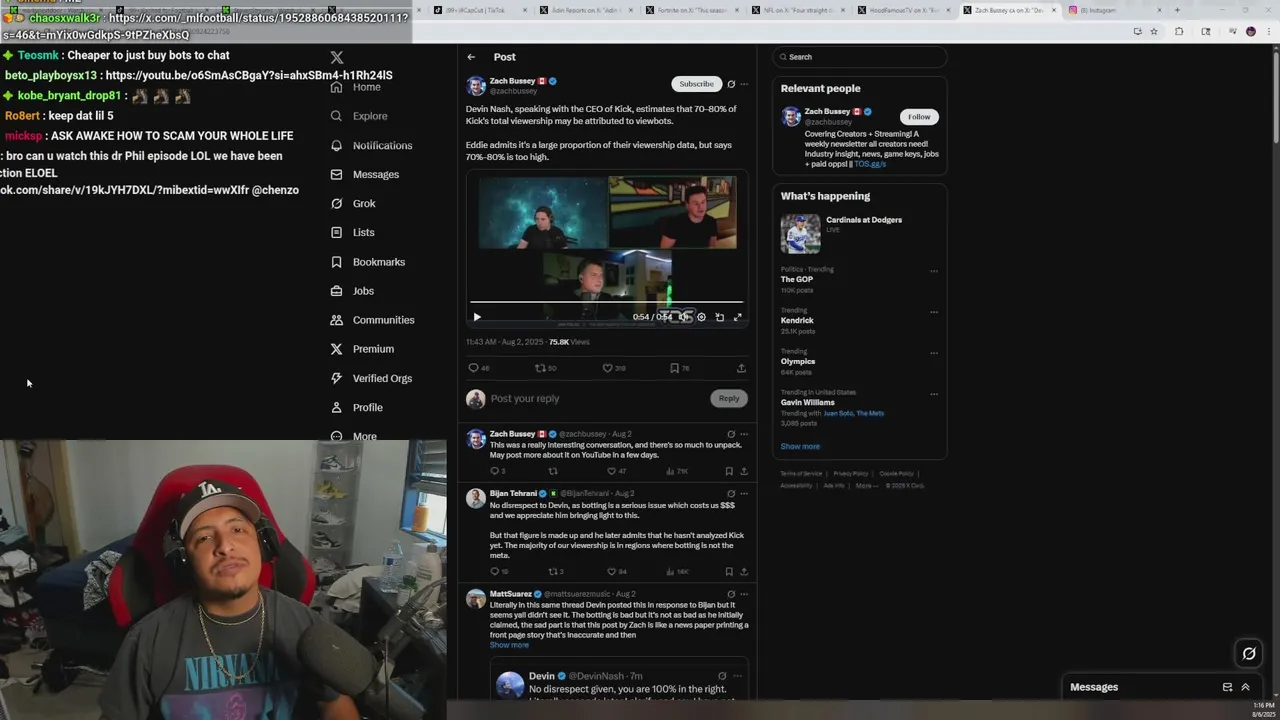This screenshot has width=1280, height=720.
Task: Mute the video with volume icon
Action: 685,317
